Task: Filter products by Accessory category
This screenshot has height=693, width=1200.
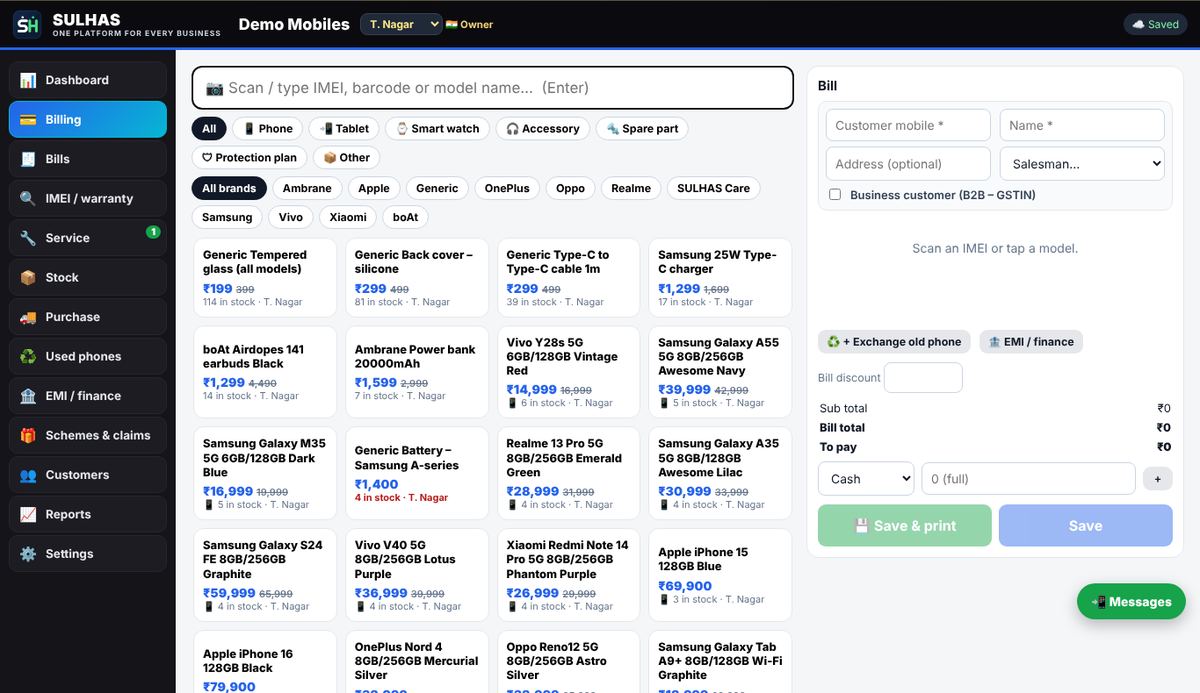Action: click(x=542, y=129)
